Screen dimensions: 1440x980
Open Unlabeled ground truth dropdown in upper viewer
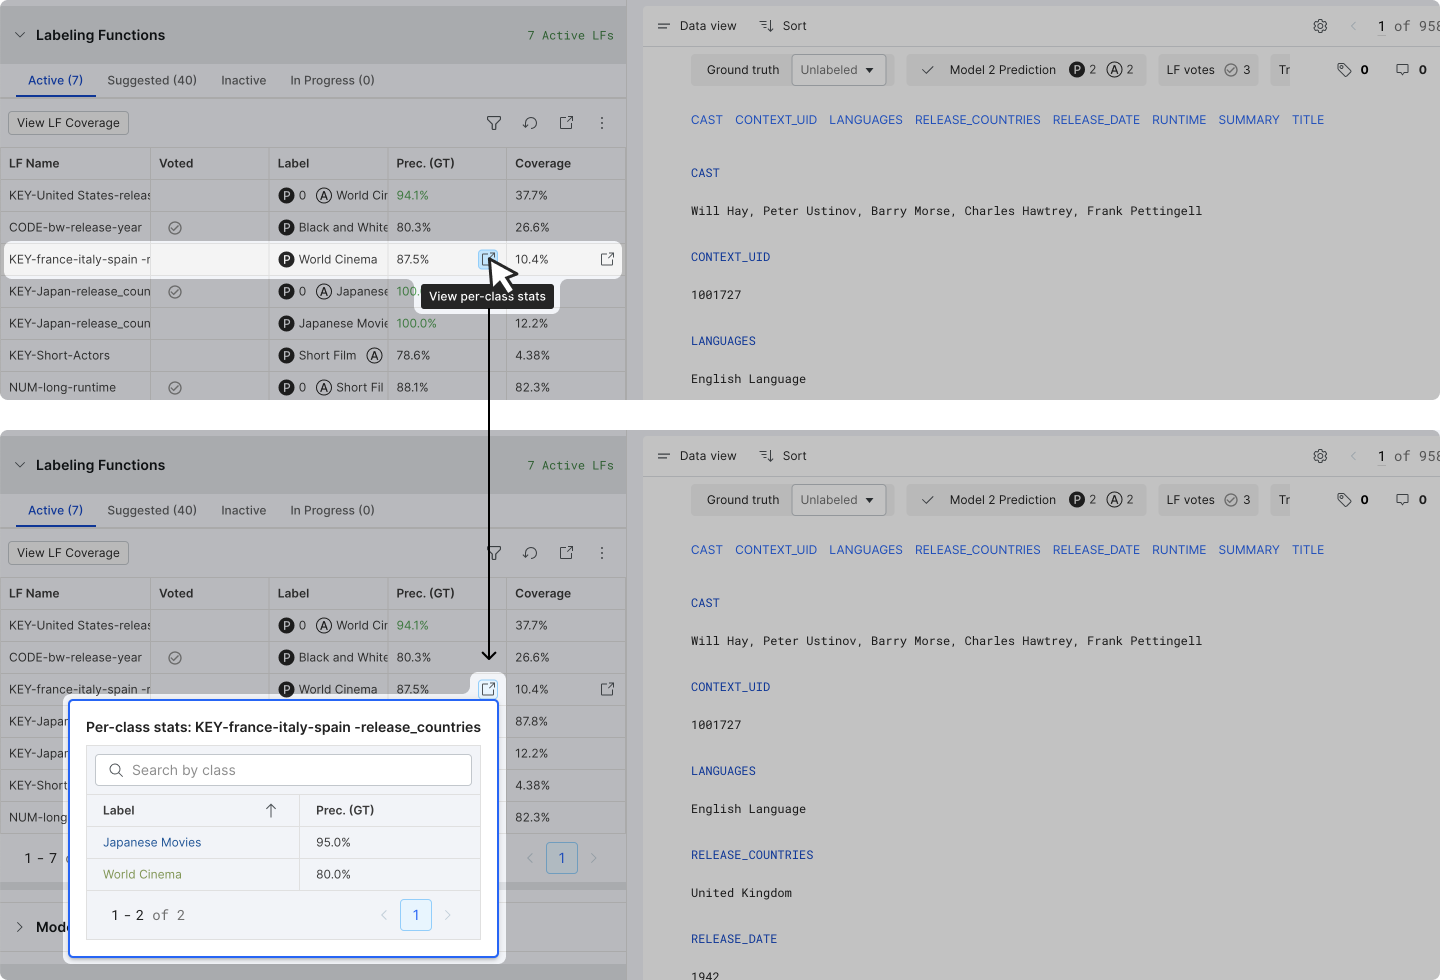click(838, 70)
